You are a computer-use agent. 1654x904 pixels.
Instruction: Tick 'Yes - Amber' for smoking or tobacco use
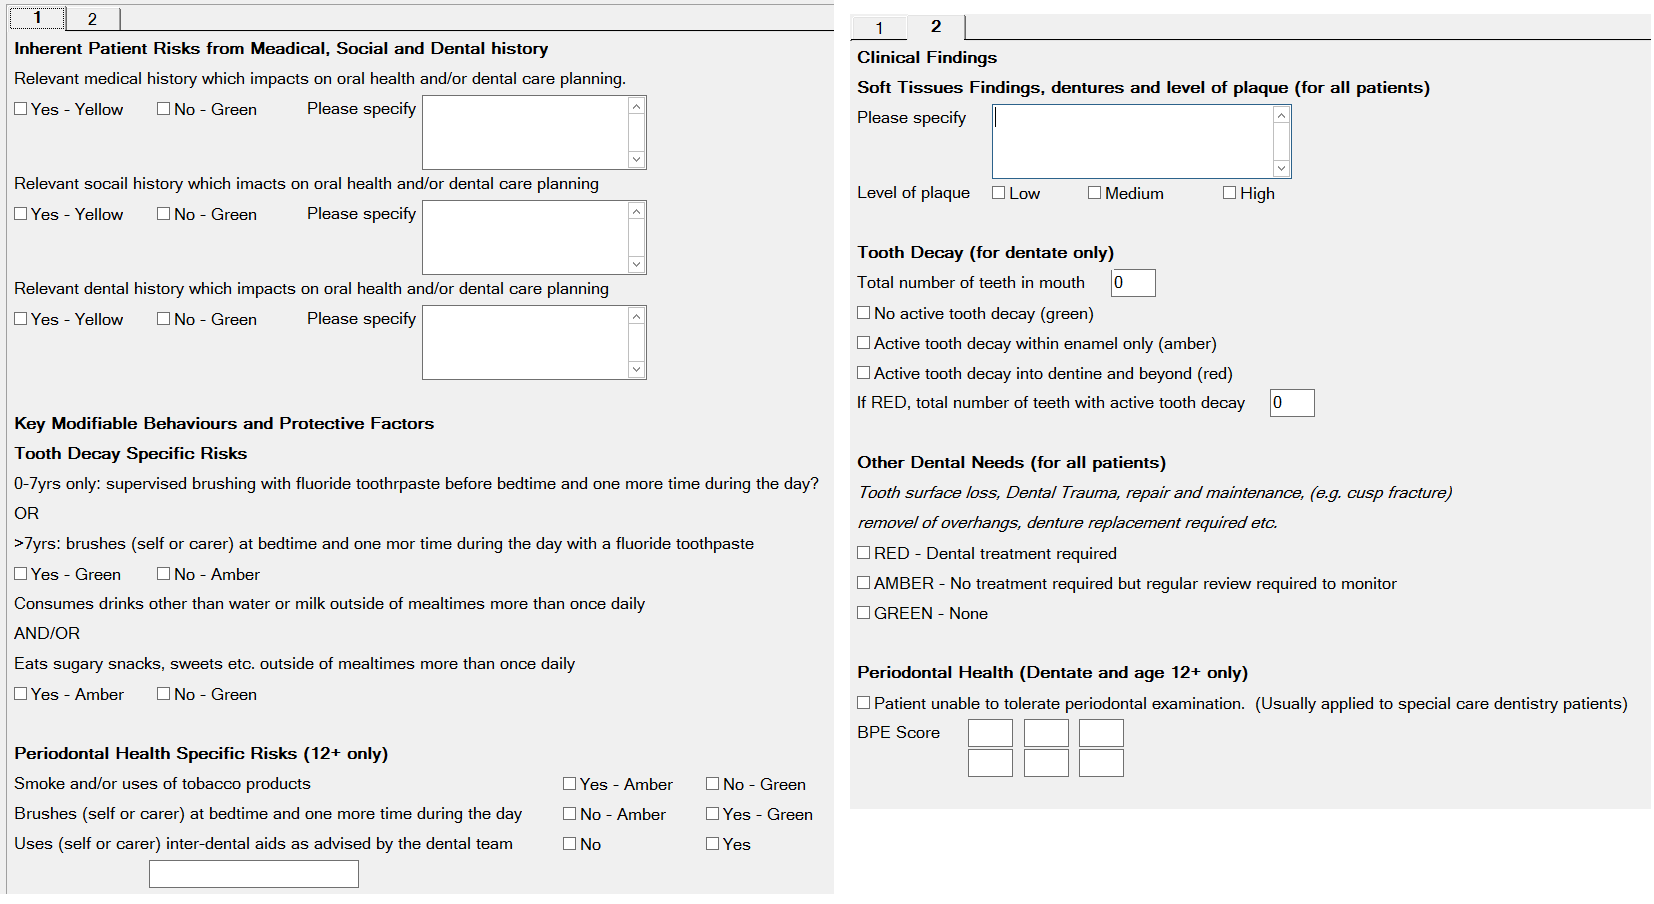tap(570, 784)
